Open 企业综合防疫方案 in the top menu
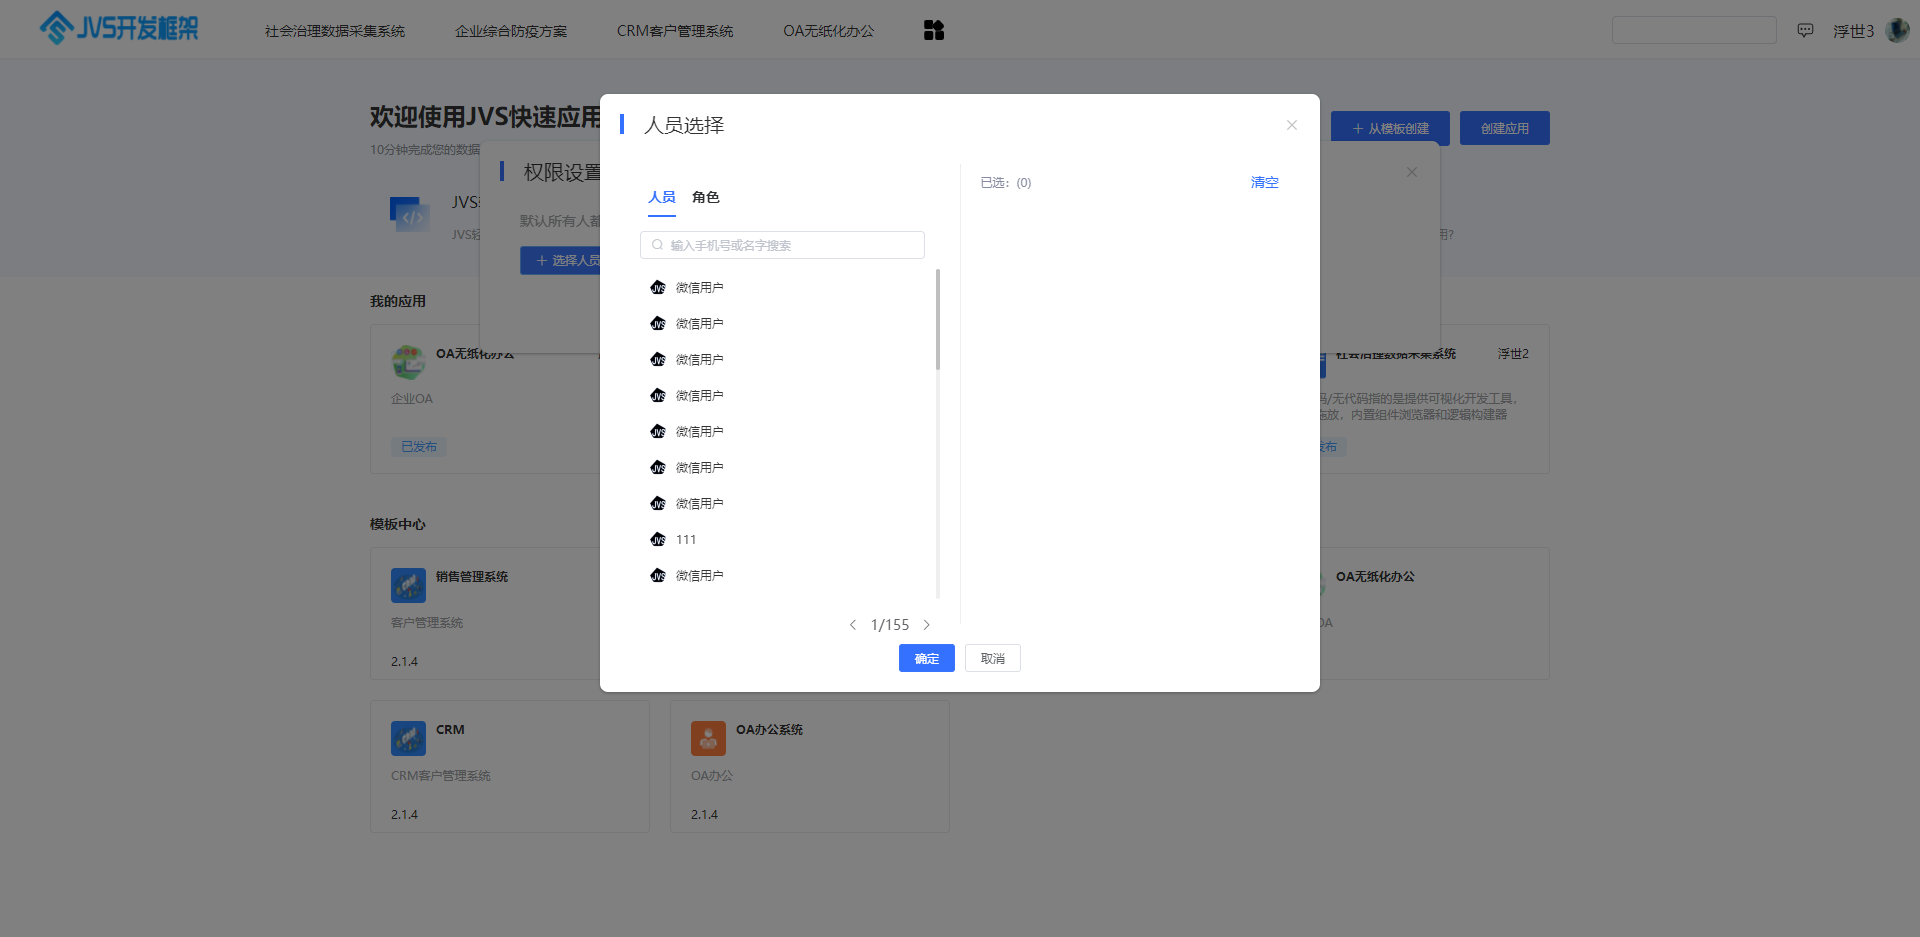Viewport: 1920px width, 937px height. (511, 31)
